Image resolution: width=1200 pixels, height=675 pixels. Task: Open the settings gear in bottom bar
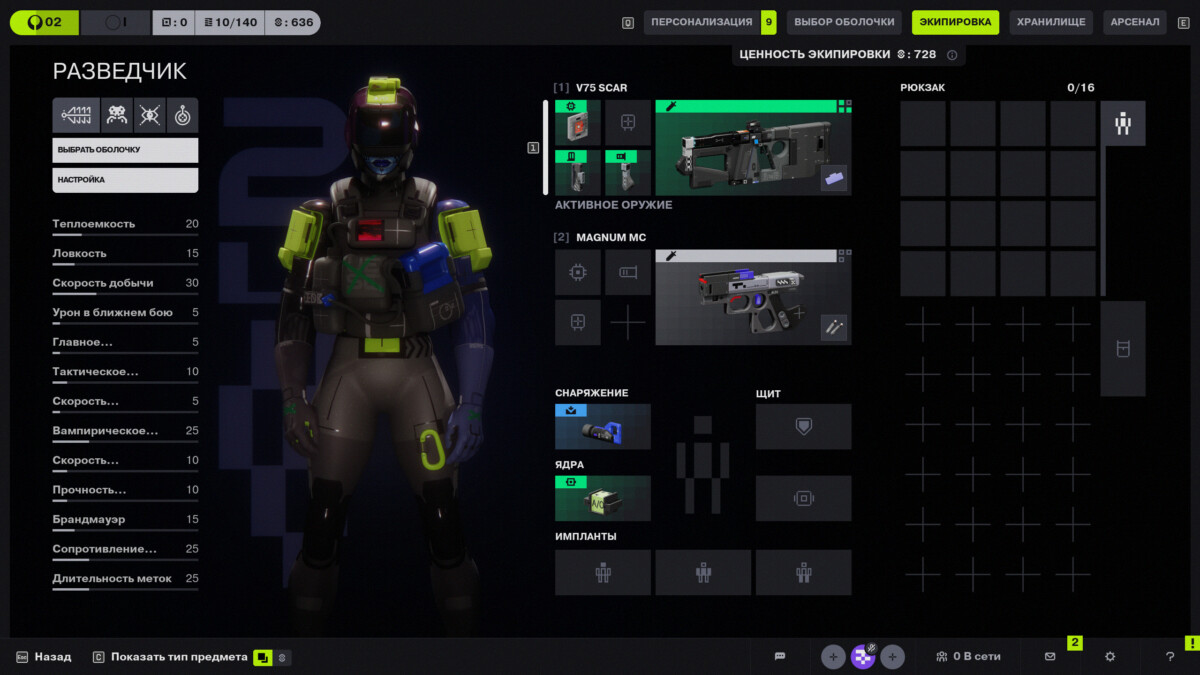(x=1109, y=657)
